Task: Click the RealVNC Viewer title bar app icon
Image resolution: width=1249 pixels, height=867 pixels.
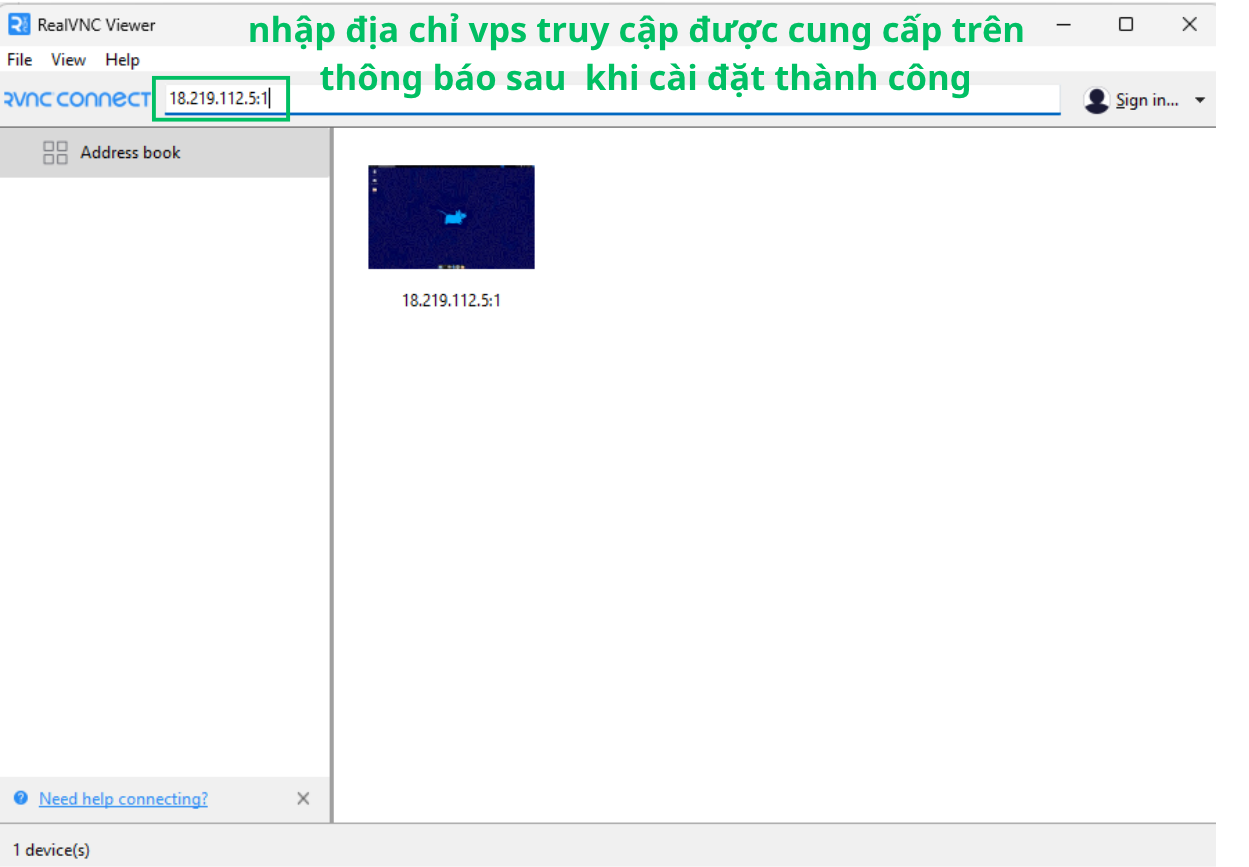Action: coord(18,25)
